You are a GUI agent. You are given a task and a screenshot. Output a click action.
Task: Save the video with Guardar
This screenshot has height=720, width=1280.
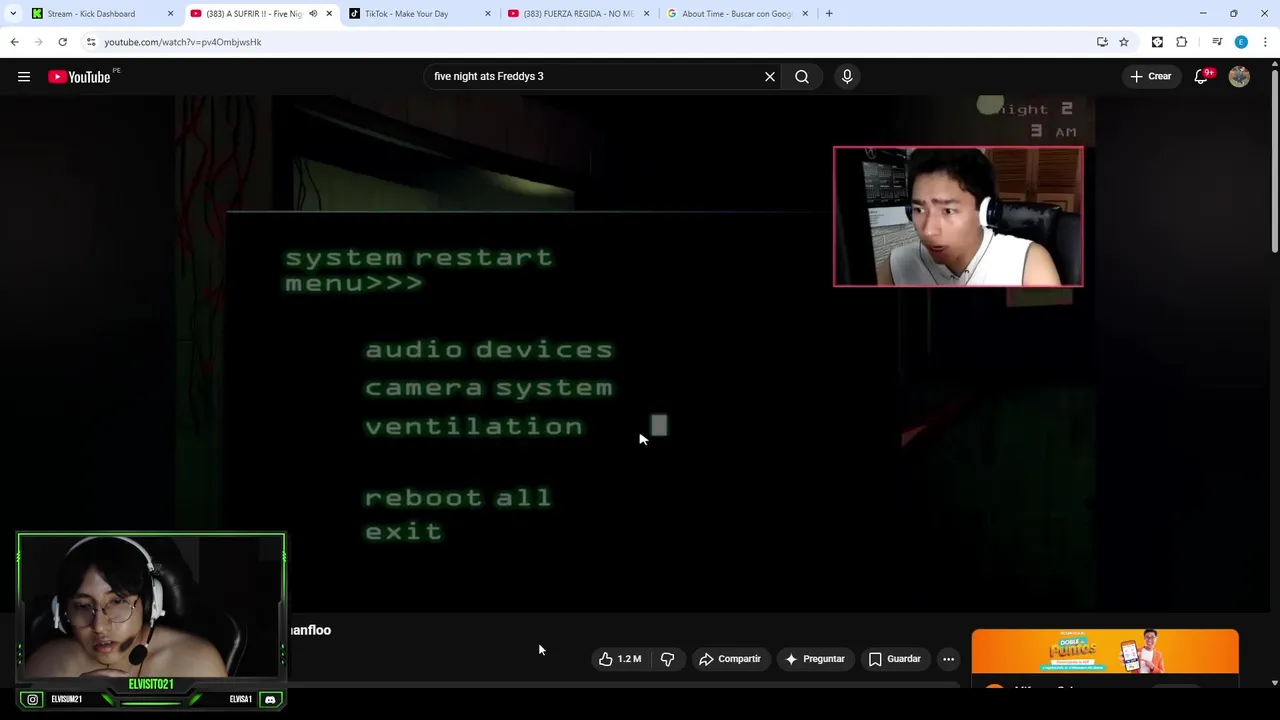coord(894,659)
